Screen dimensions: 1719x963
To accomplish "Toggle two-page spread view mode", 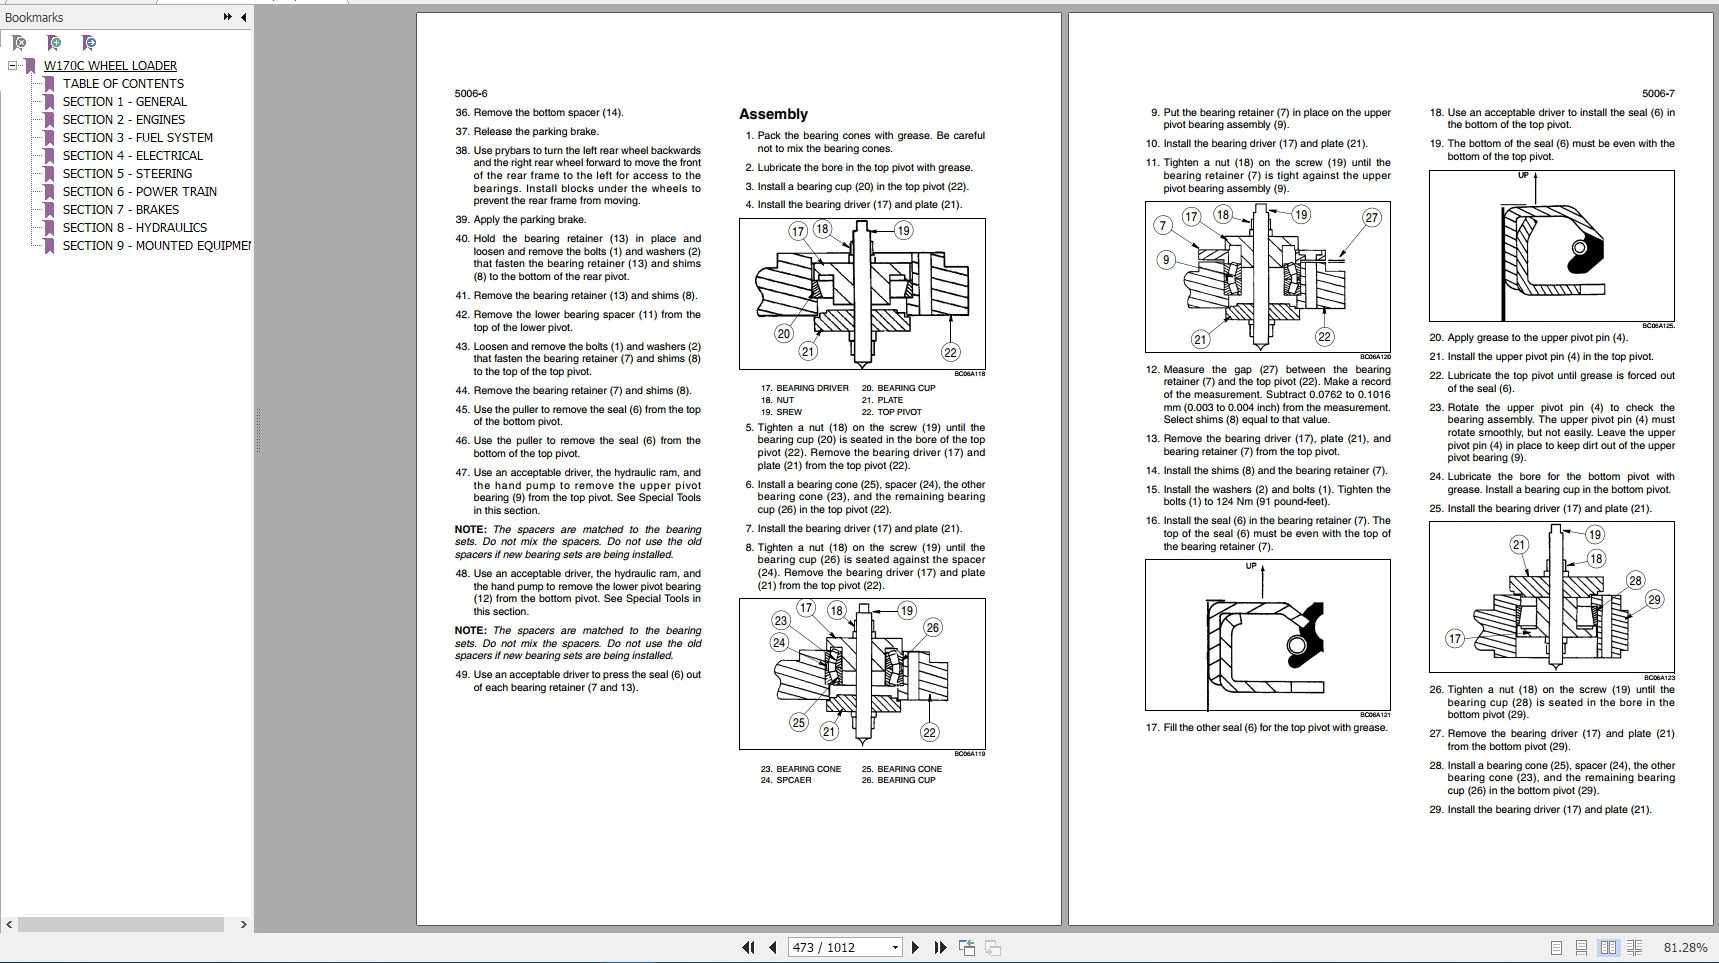I will (1609, 947).
